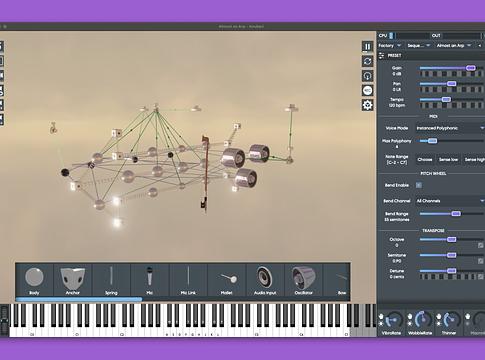This screenshot has height=360, width=485.
Task: Open the settings gear in the viewport
Action: pos(368,105)
